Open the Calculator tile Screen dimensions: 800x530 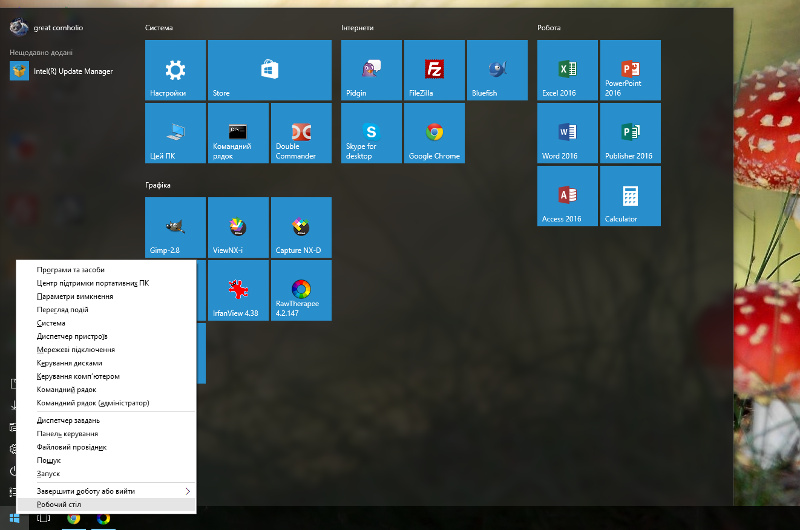(x=631, y=196)
